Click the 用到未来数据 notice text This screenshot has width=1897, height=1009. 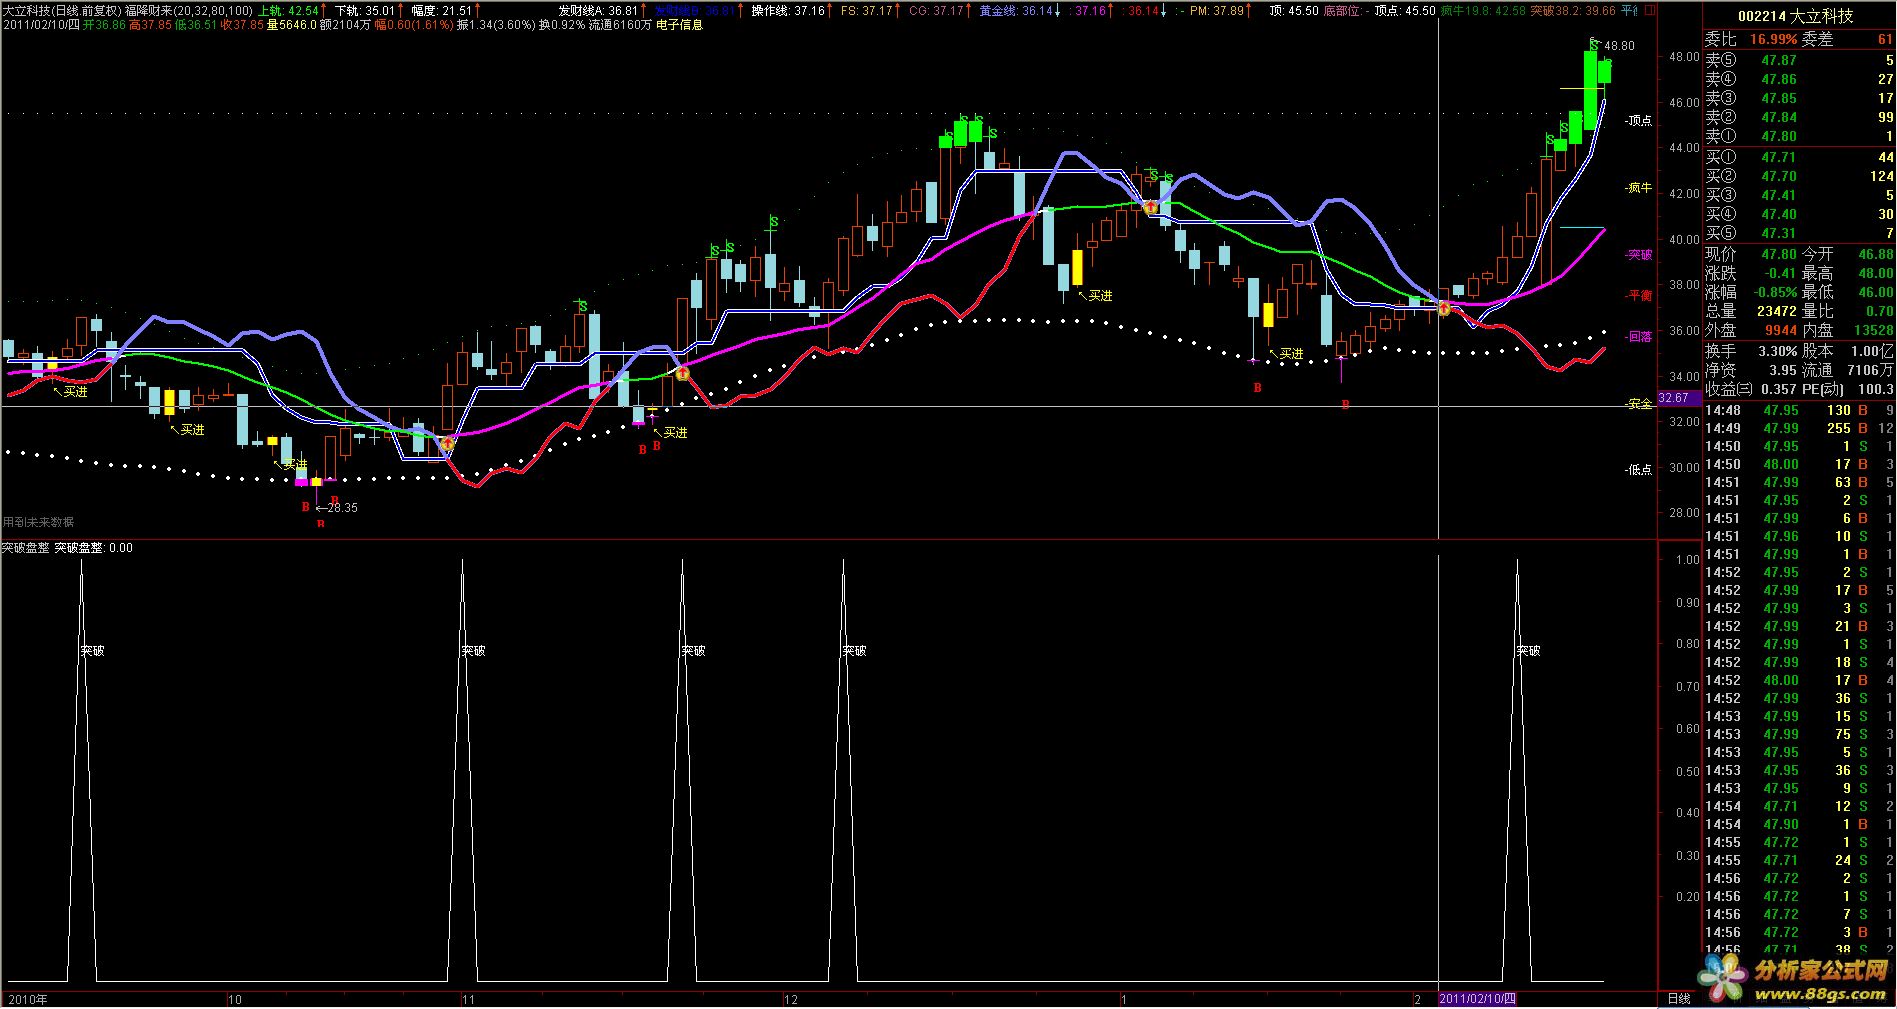coord(38,522)
